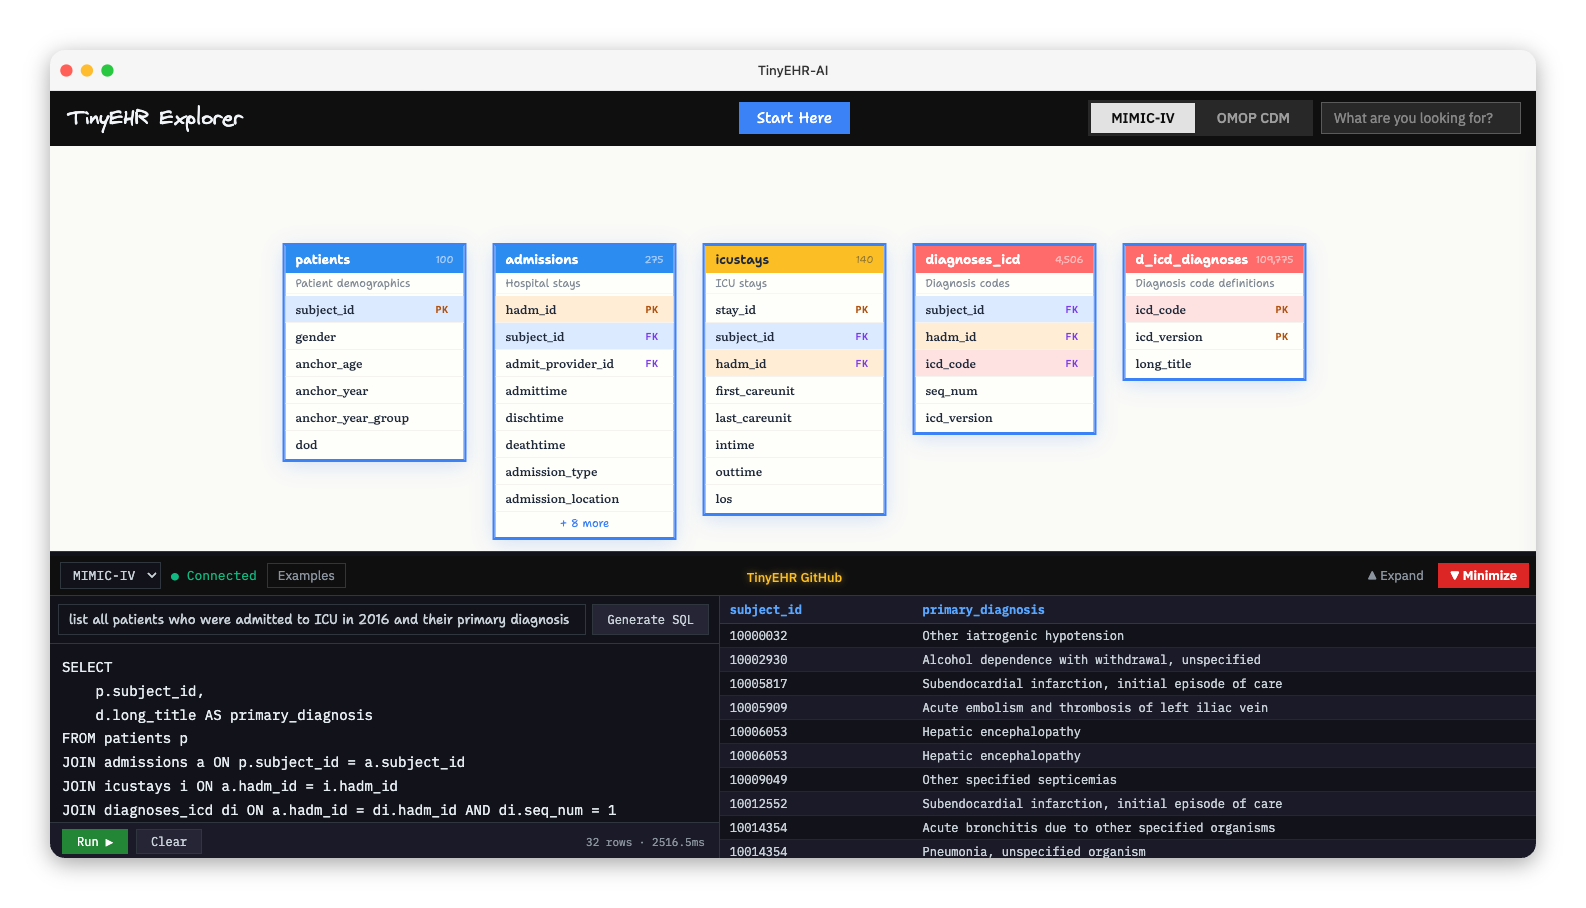The height and width of the screenshot is (908, 1586).
Task: Select los column in icustays
Action: 794,499
